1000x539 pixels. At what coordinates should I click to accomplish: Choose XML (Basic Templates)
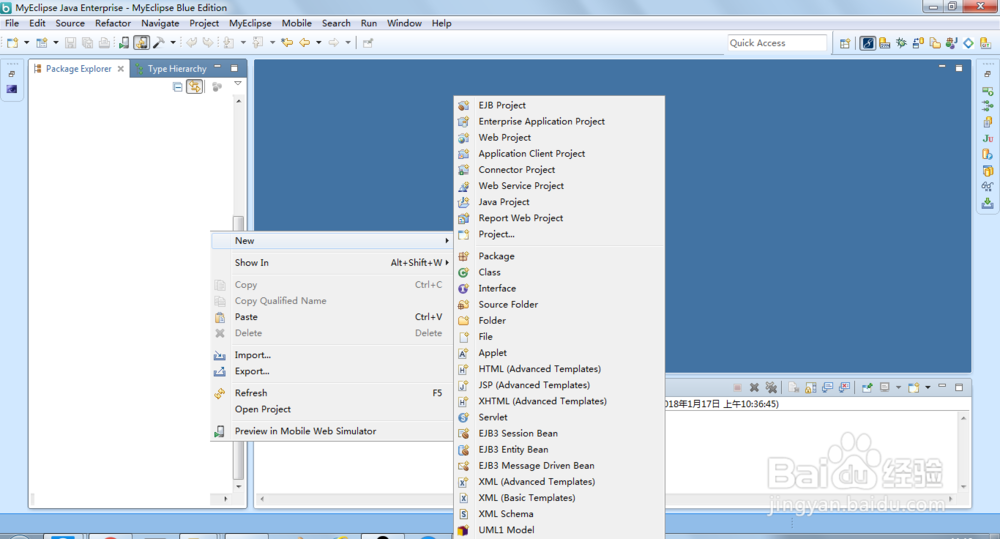click(559, 498)
